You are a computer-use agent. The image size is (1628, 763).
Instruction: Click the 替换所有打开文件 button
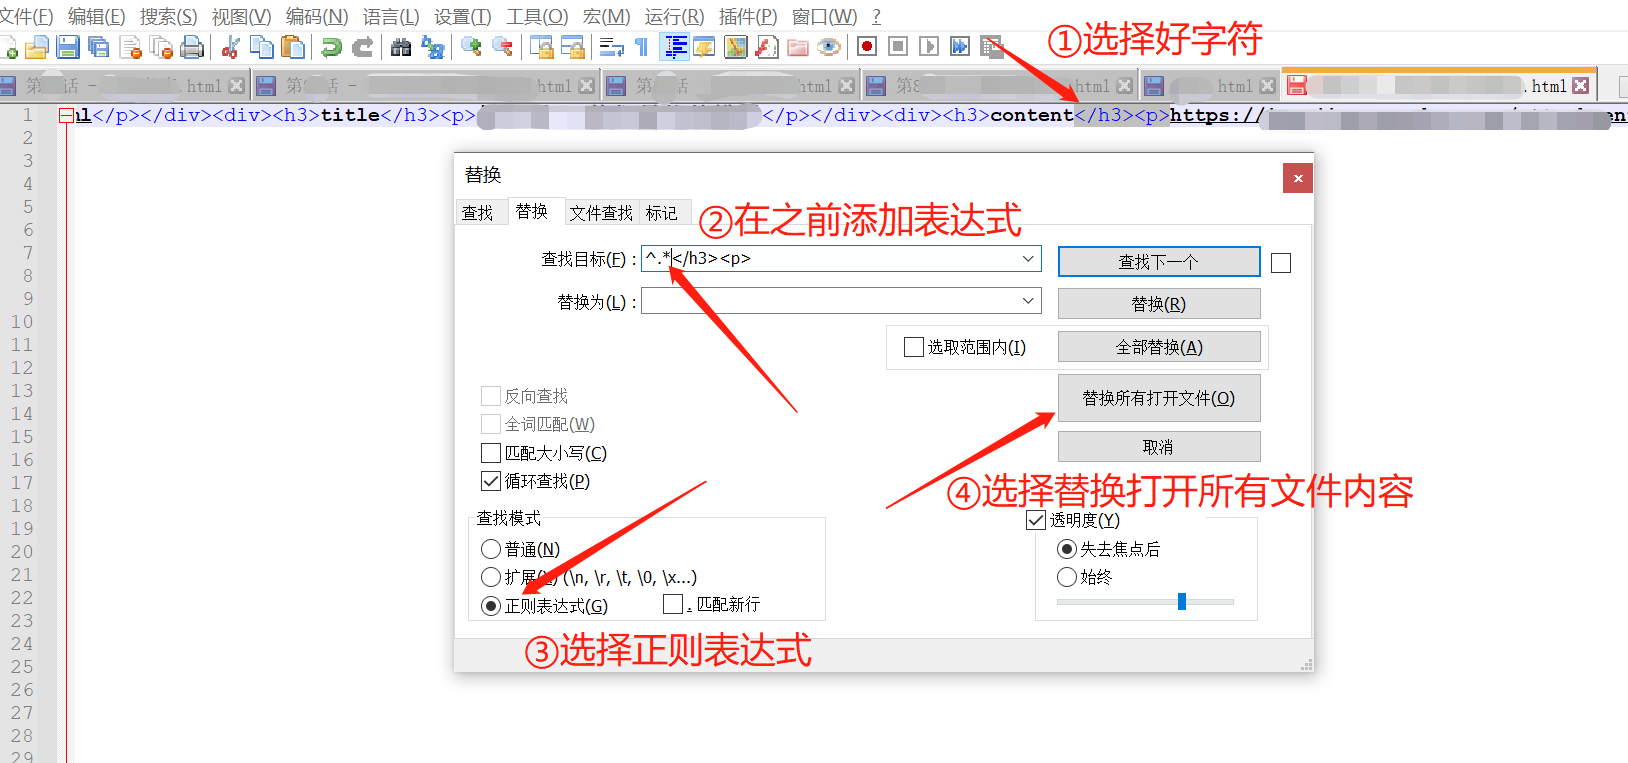(x=1158, y=398)
